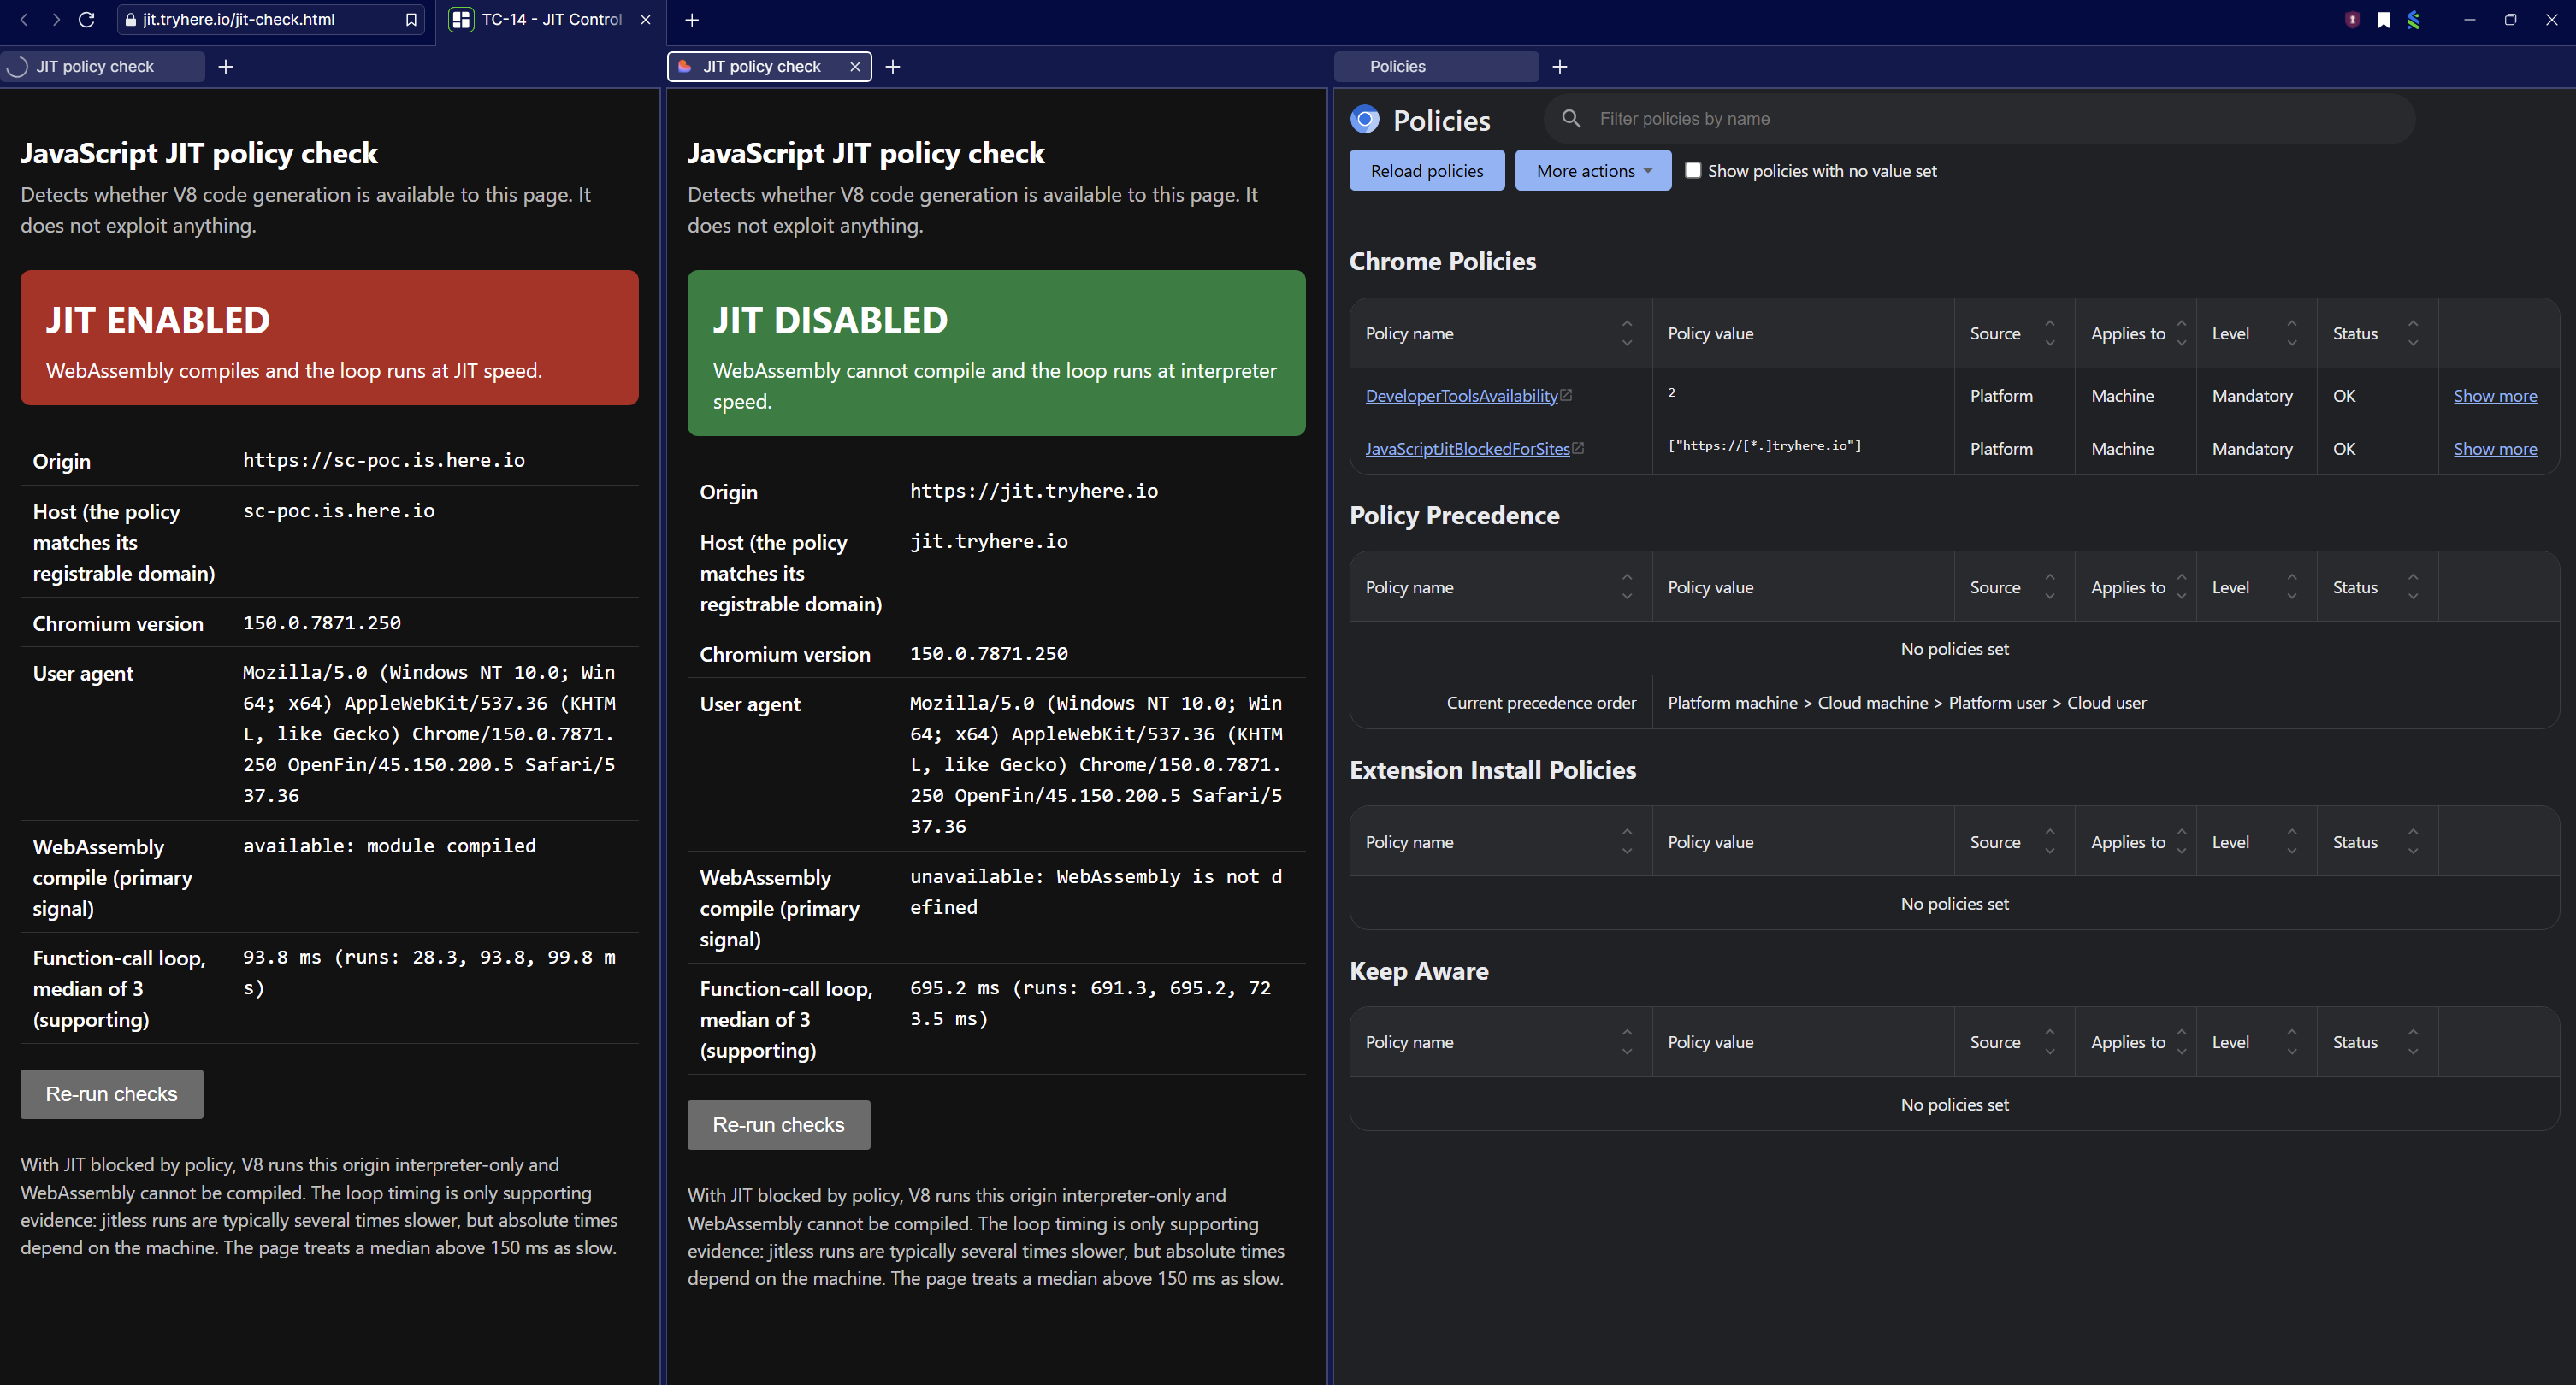Re-run checks in the JIT ENABLED pane
Image resolution: width=2576 pixels, height=1385 pixels.
coord(111,1094)
